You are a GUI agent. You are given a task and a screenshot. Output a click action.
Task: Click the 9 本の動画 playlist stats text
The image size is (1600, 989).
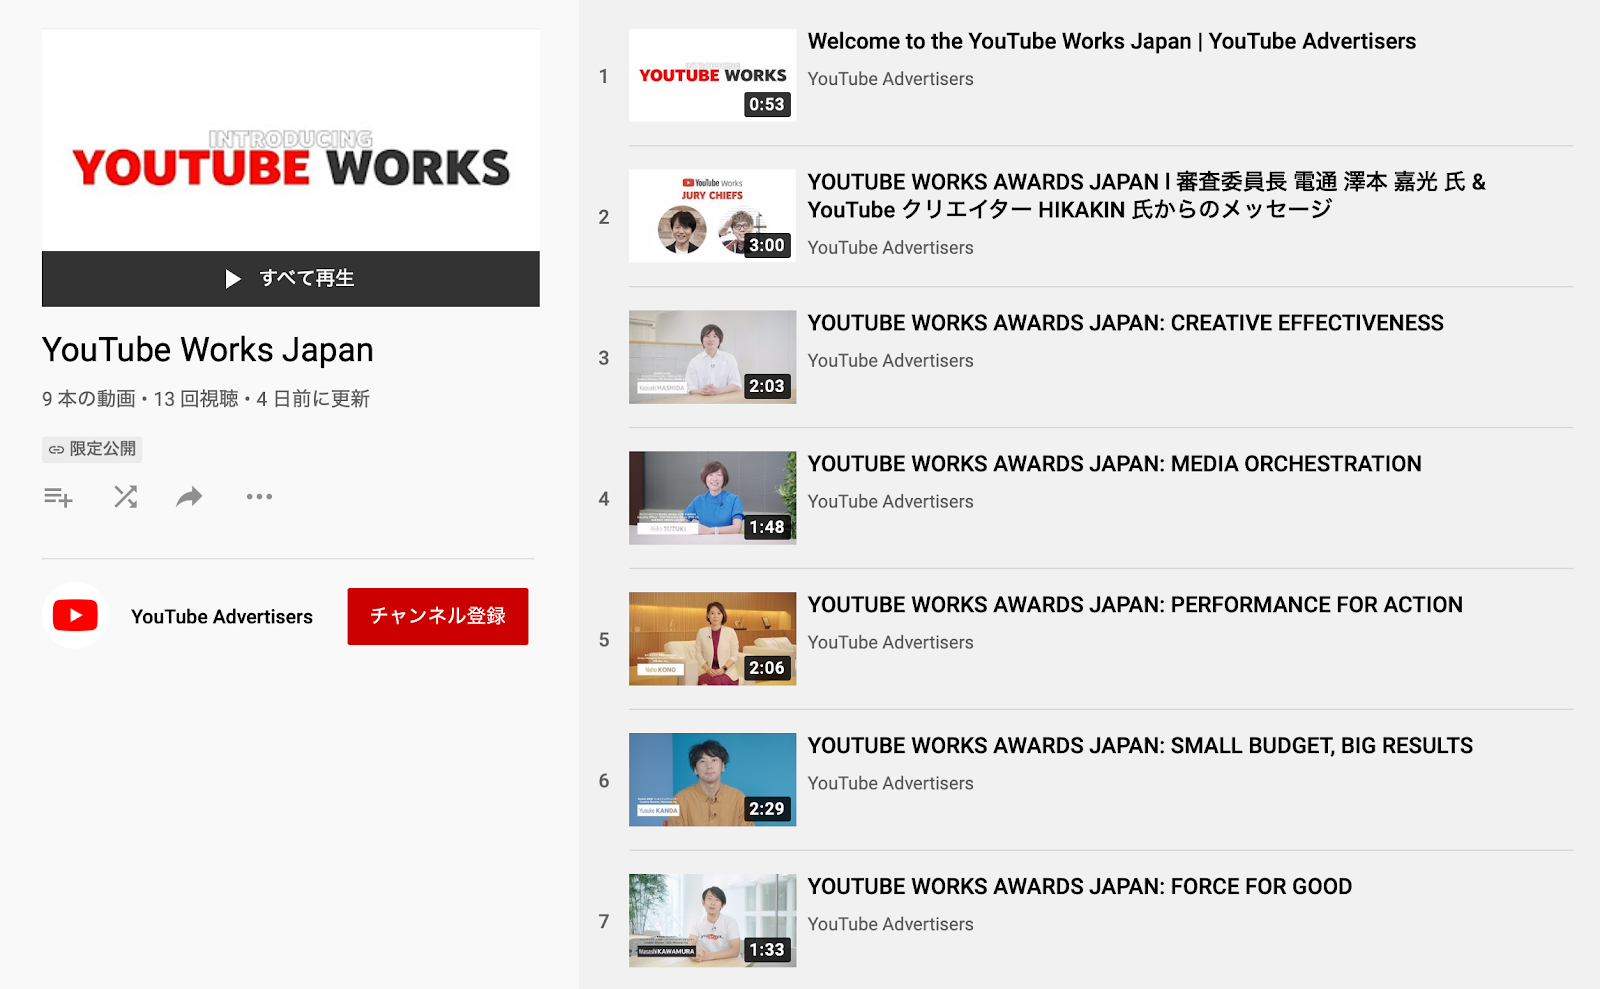pyautogui.click(x=206, y=399)
